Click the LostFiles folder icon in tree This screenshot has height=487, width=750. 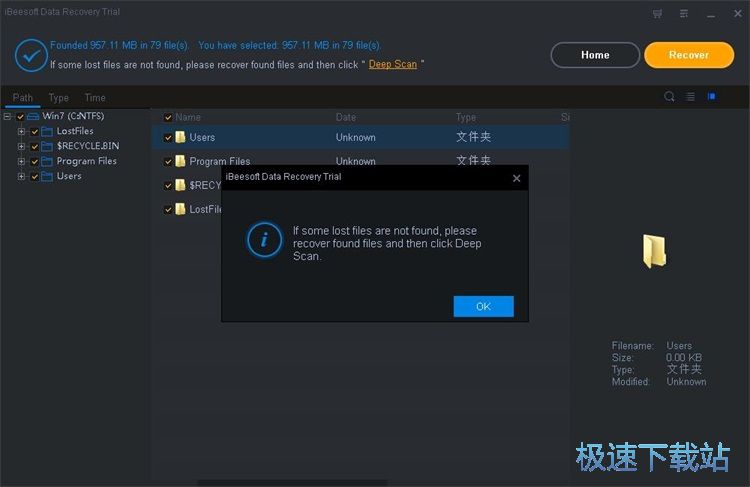(47, 131)
